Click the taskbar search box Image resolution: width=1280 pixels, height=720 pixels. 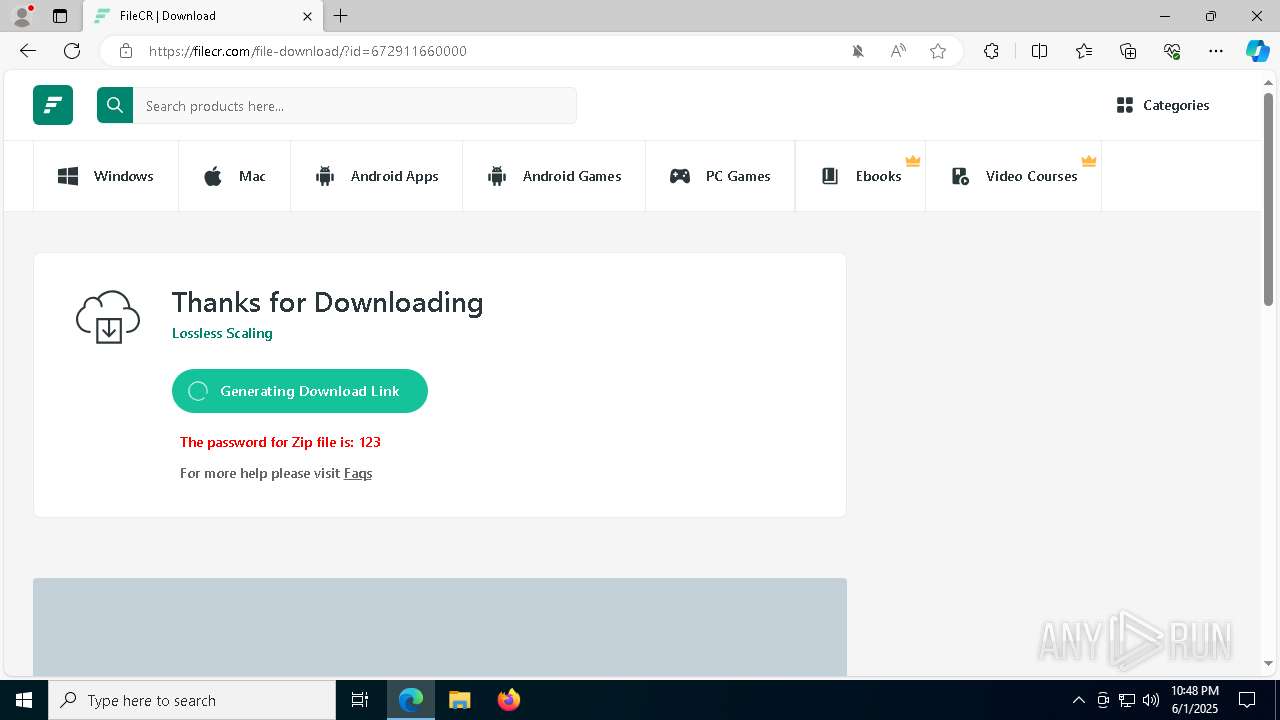192,700
